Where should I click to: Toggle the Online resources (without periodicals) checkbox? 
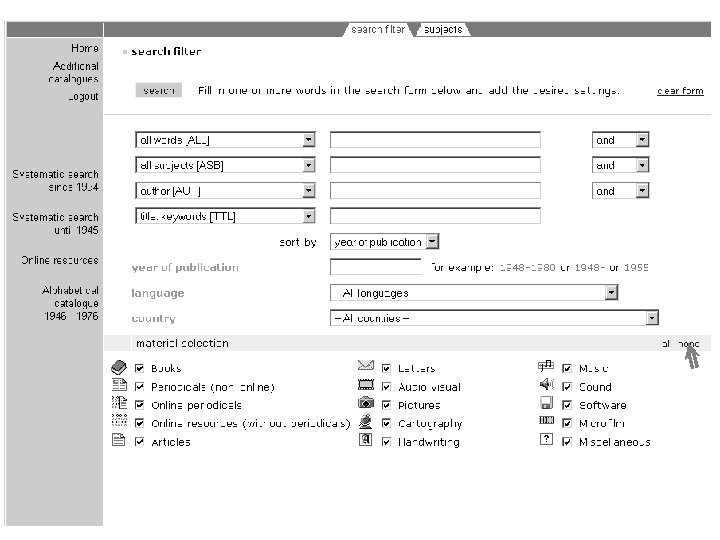pos(140,423)
